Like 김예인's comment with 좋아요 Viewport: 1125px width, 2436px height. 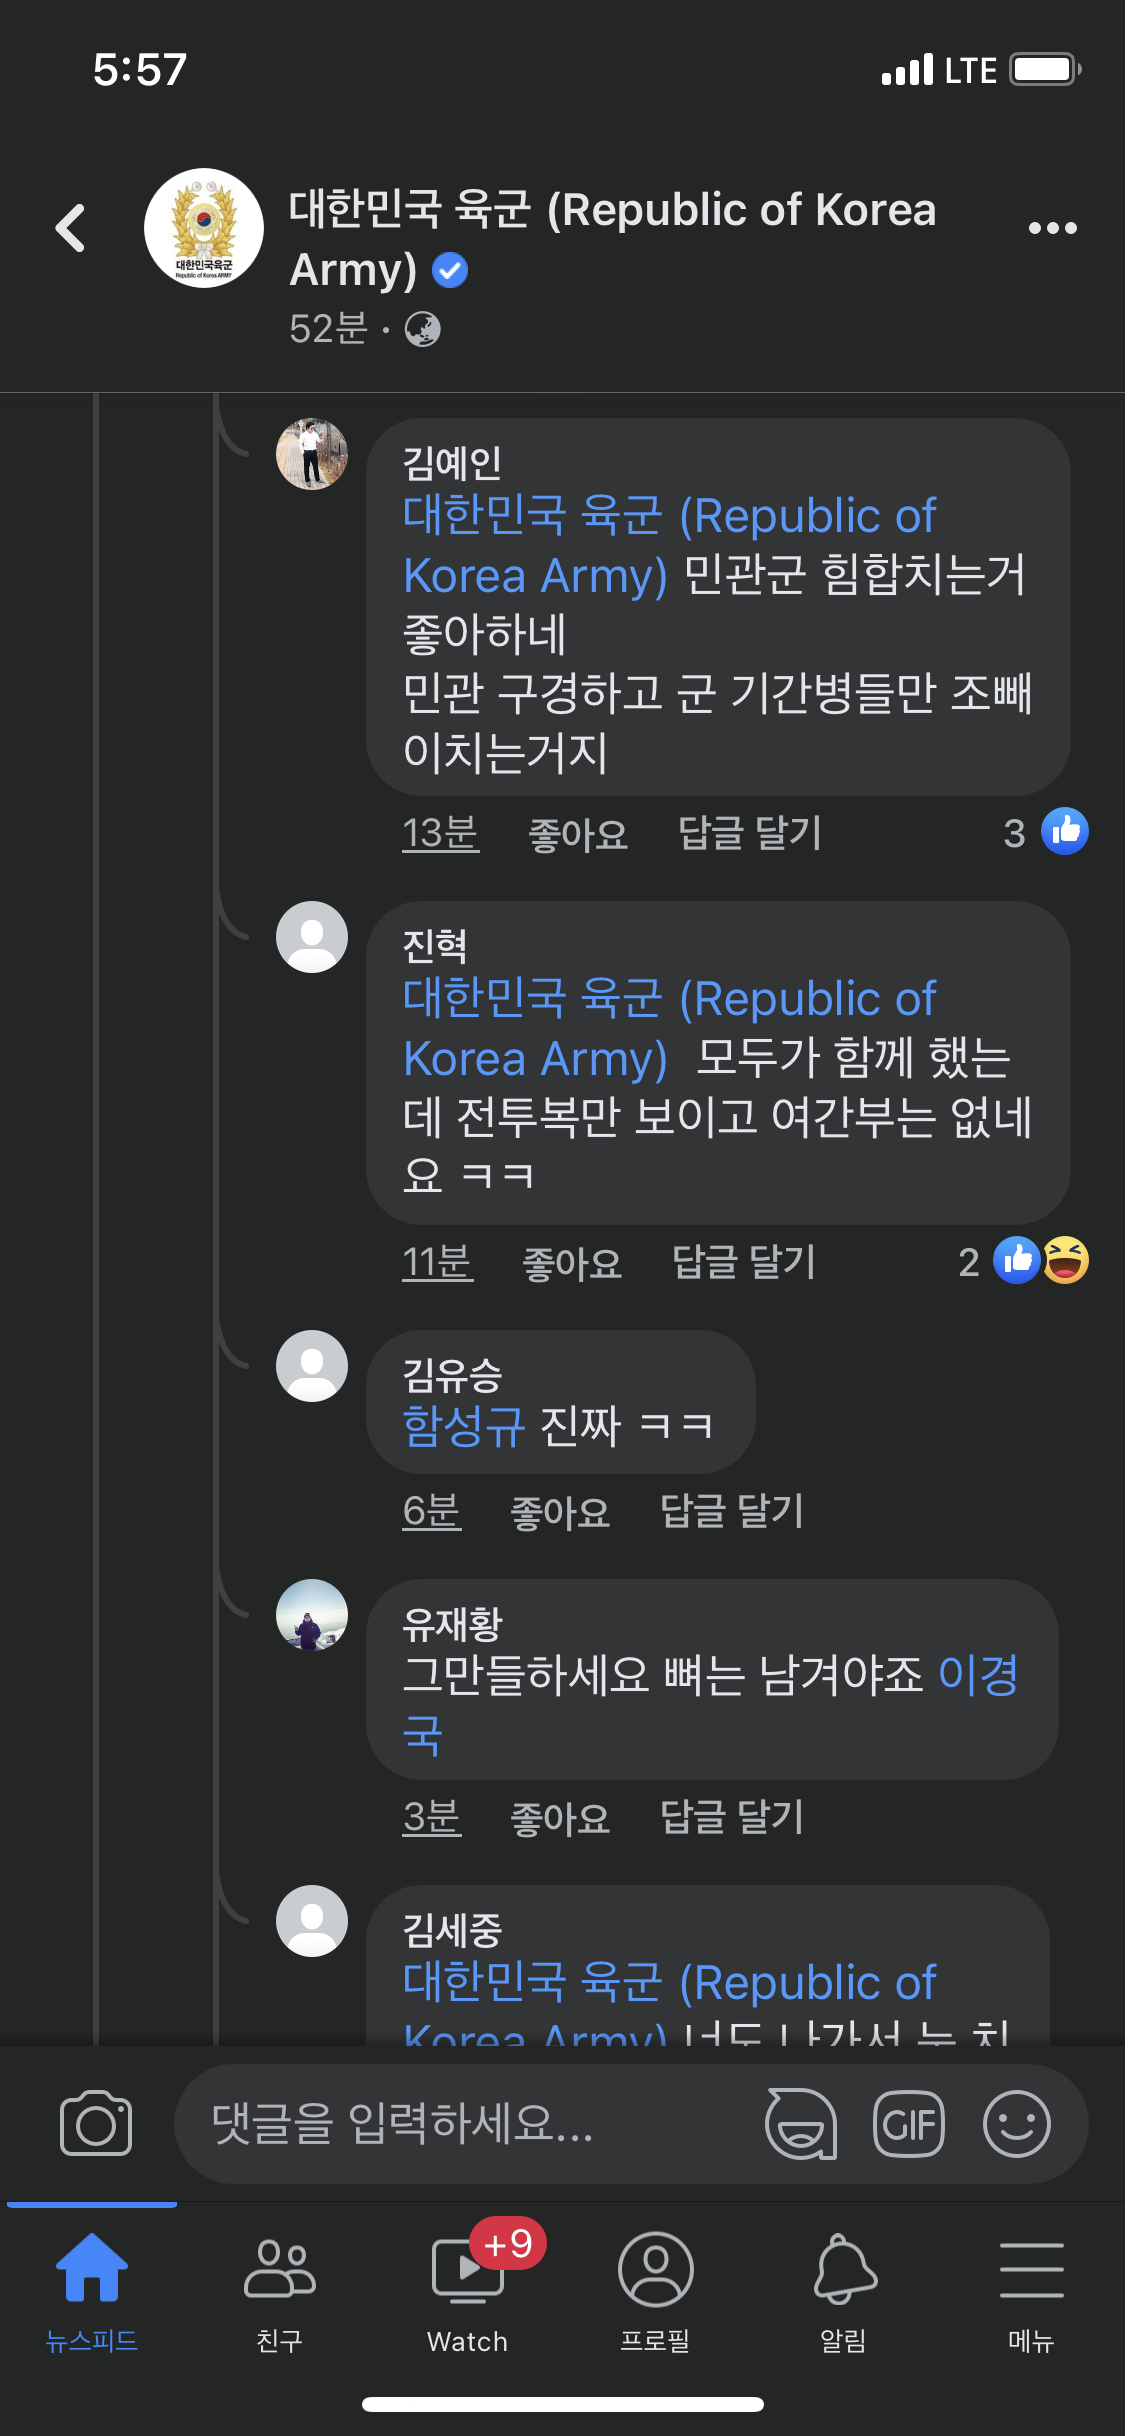578,834
